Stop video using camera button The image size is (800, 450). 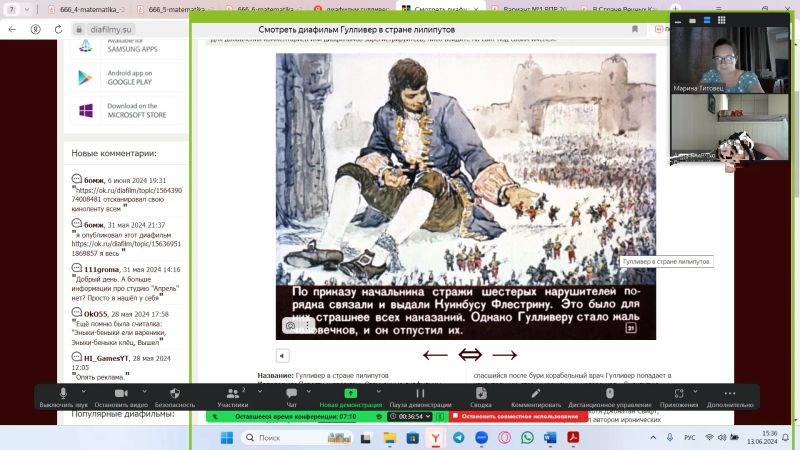pyautogui.click(x=119, y=397)
